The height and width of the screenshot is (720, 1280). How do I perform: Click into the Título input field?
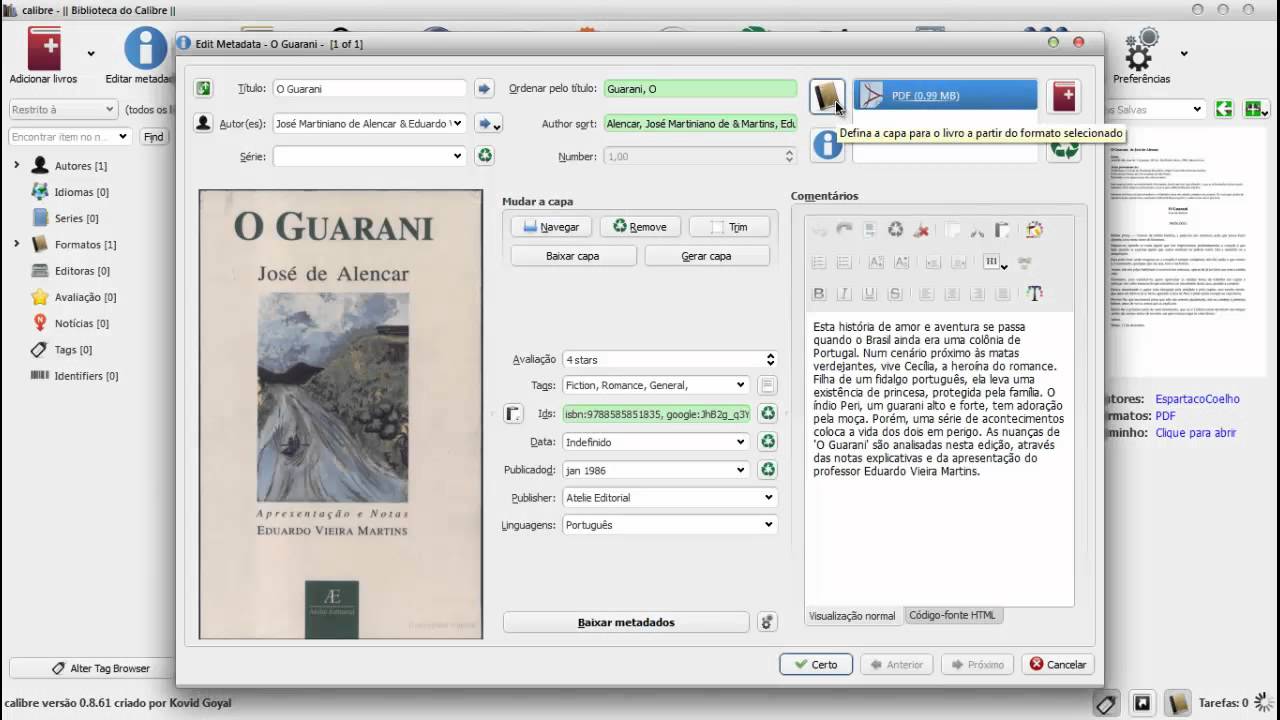370,89
